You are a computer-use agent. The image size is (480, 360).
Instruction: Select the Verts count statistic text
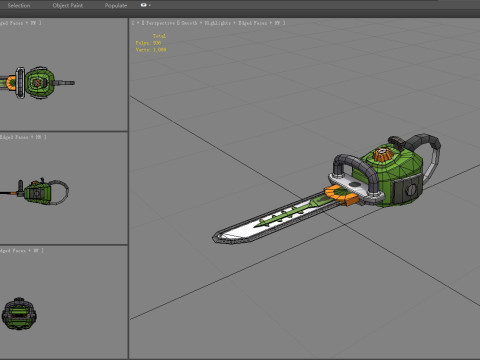(x=151, y=50)
